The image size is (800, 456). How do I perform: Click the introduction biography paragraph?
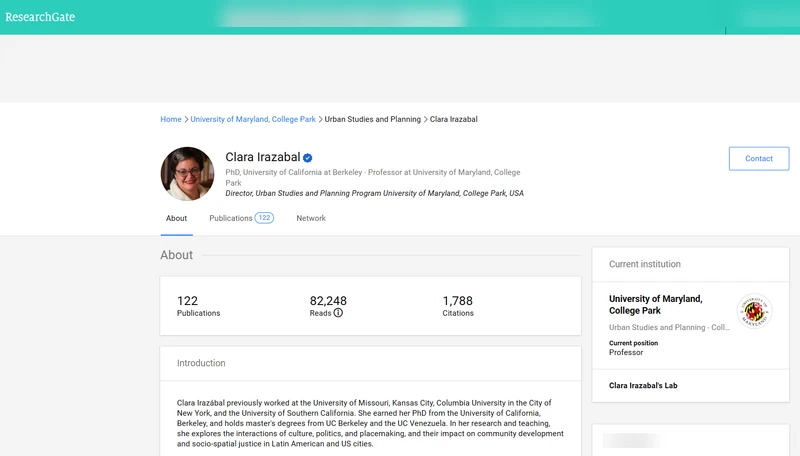[370, 423]
